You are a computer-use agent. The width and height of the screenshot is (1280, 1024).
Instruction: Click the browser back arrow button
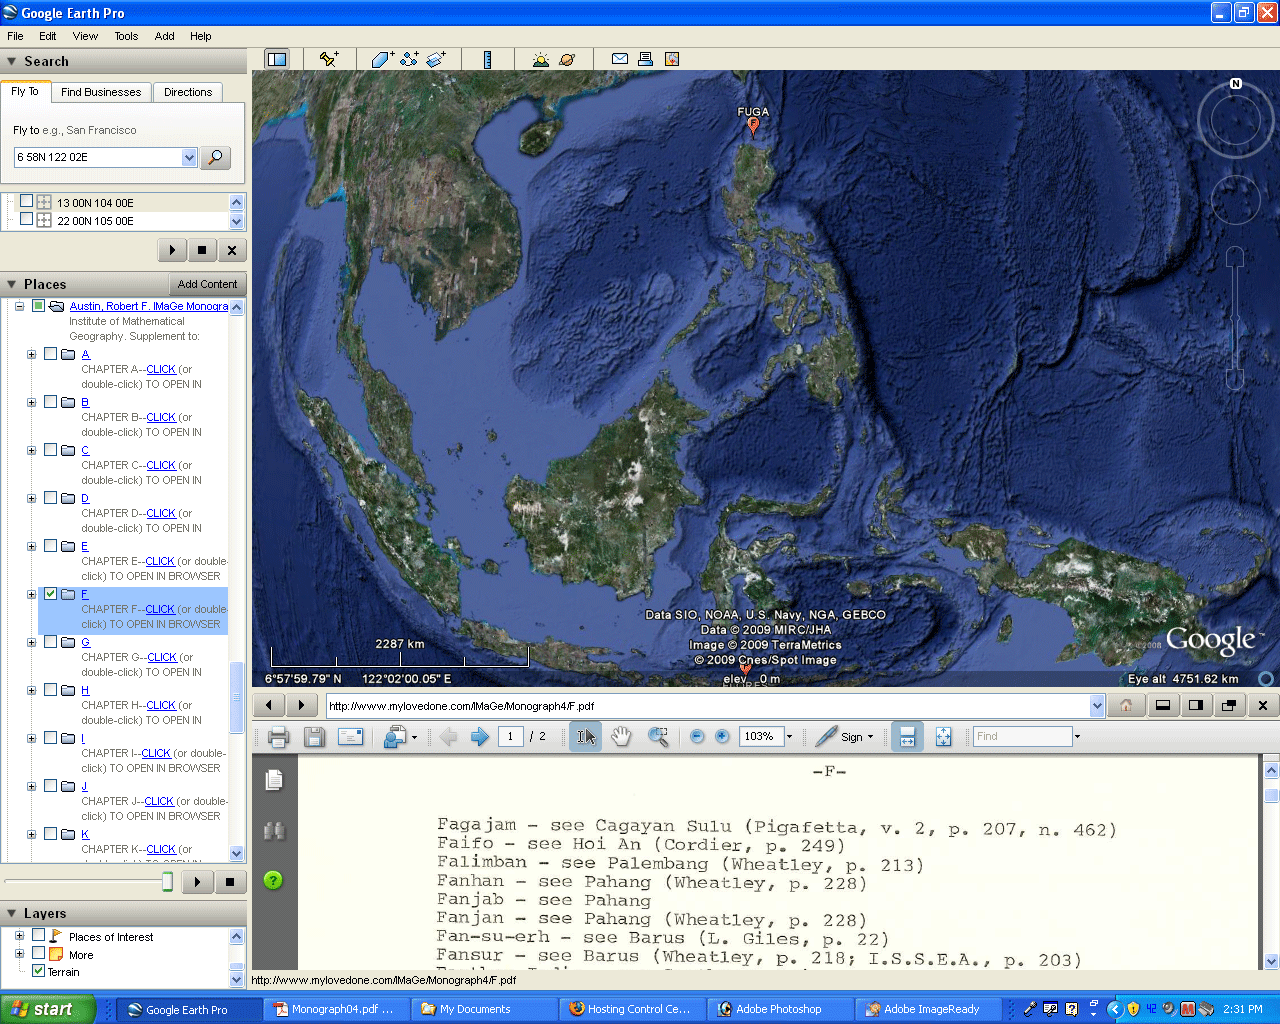[x=268, y=705]
